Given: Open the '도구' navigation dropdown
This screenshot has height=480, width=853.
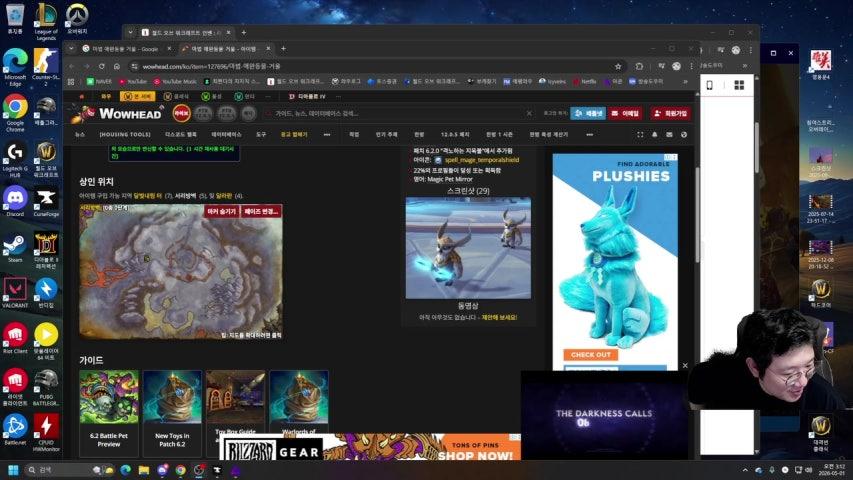Looking at the screenshot, I should click(261, 134).
